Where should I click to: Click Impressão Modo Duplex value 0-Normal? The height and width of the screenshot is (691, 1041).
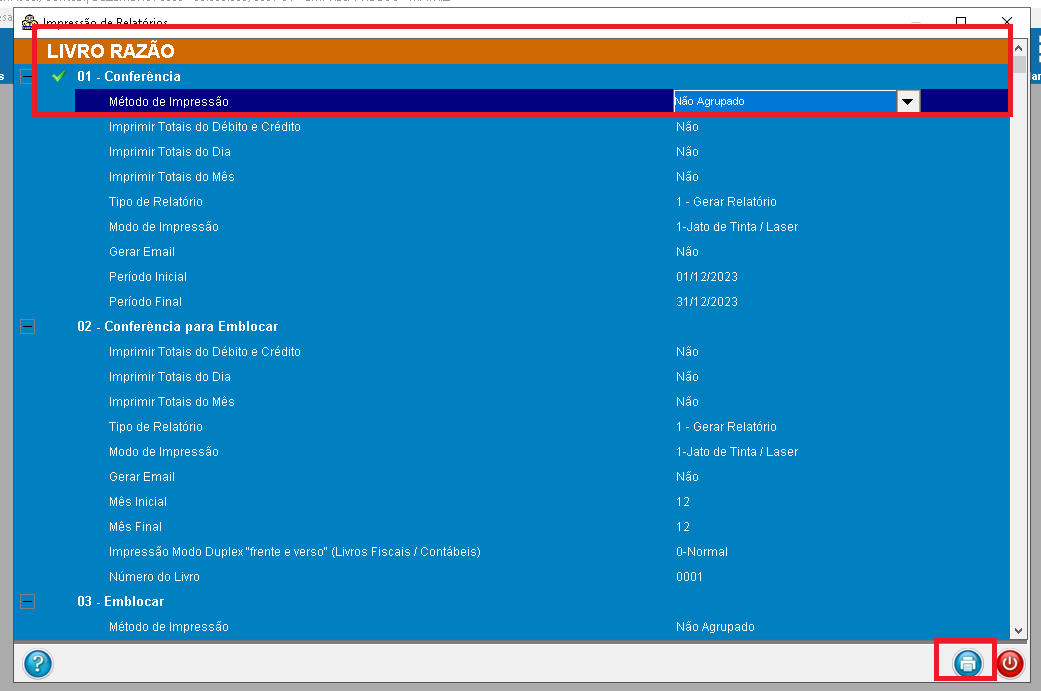[x=702, y=552]
